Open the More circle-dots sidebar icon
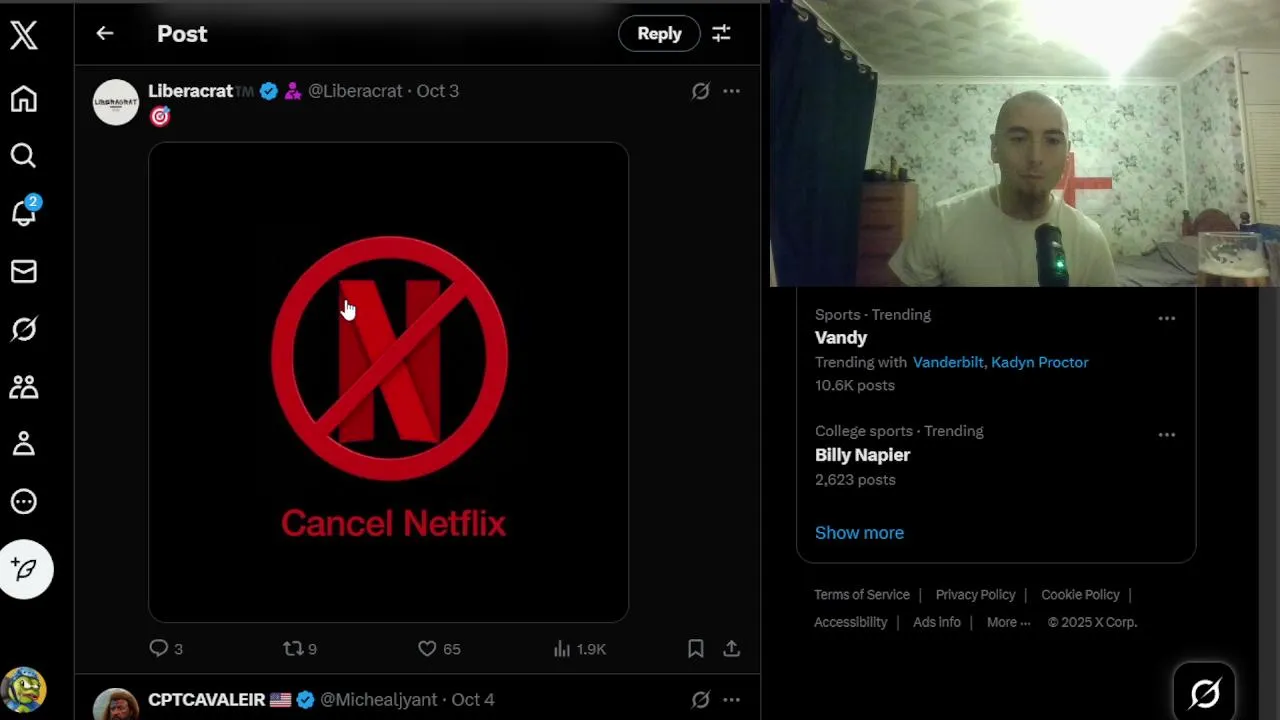This screenshot has height=720, width=1280. click(x=24, y=502)
